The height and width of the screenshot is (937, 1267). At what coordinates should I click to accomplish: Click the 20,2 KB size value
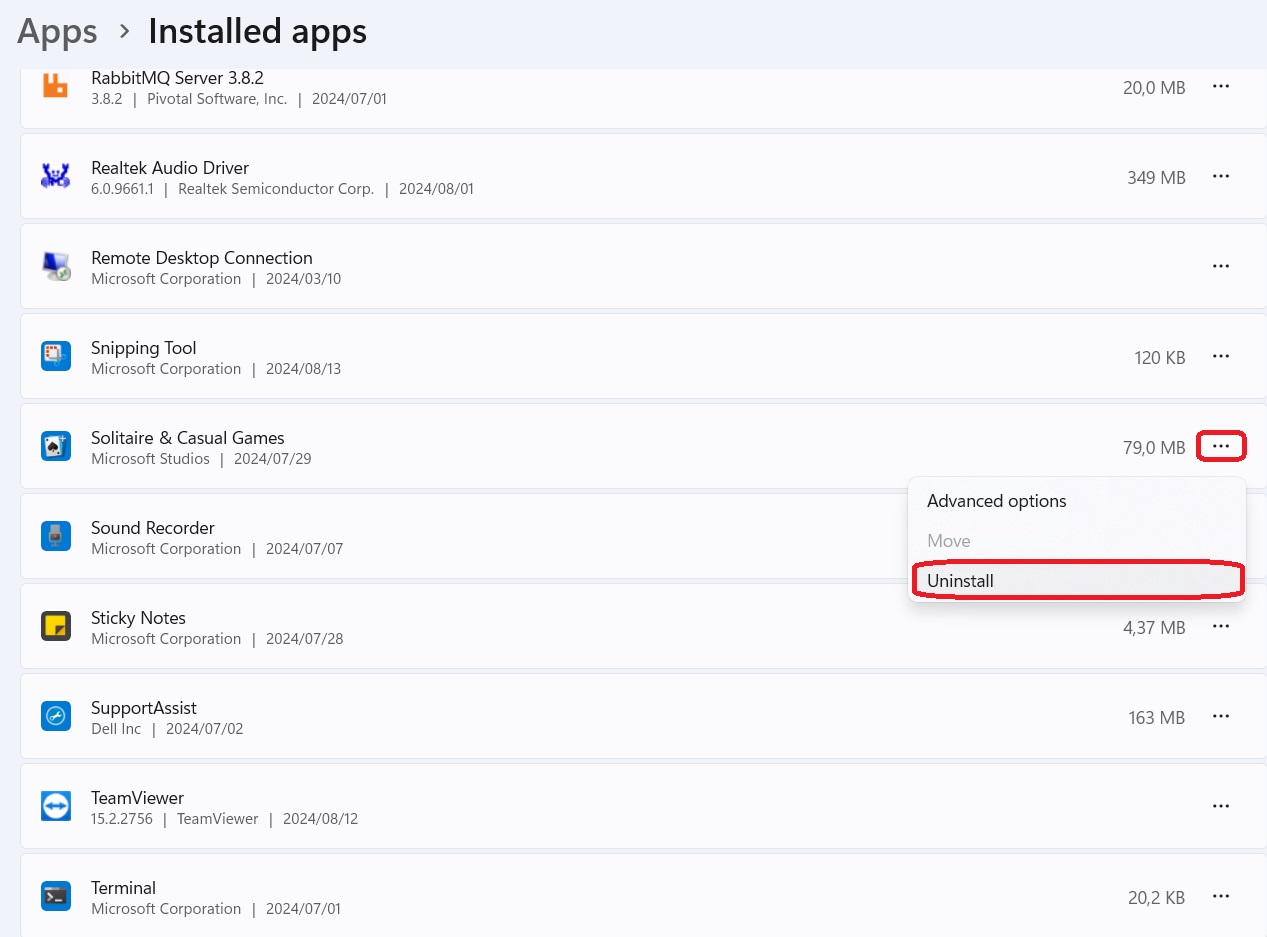[1157, 898]
